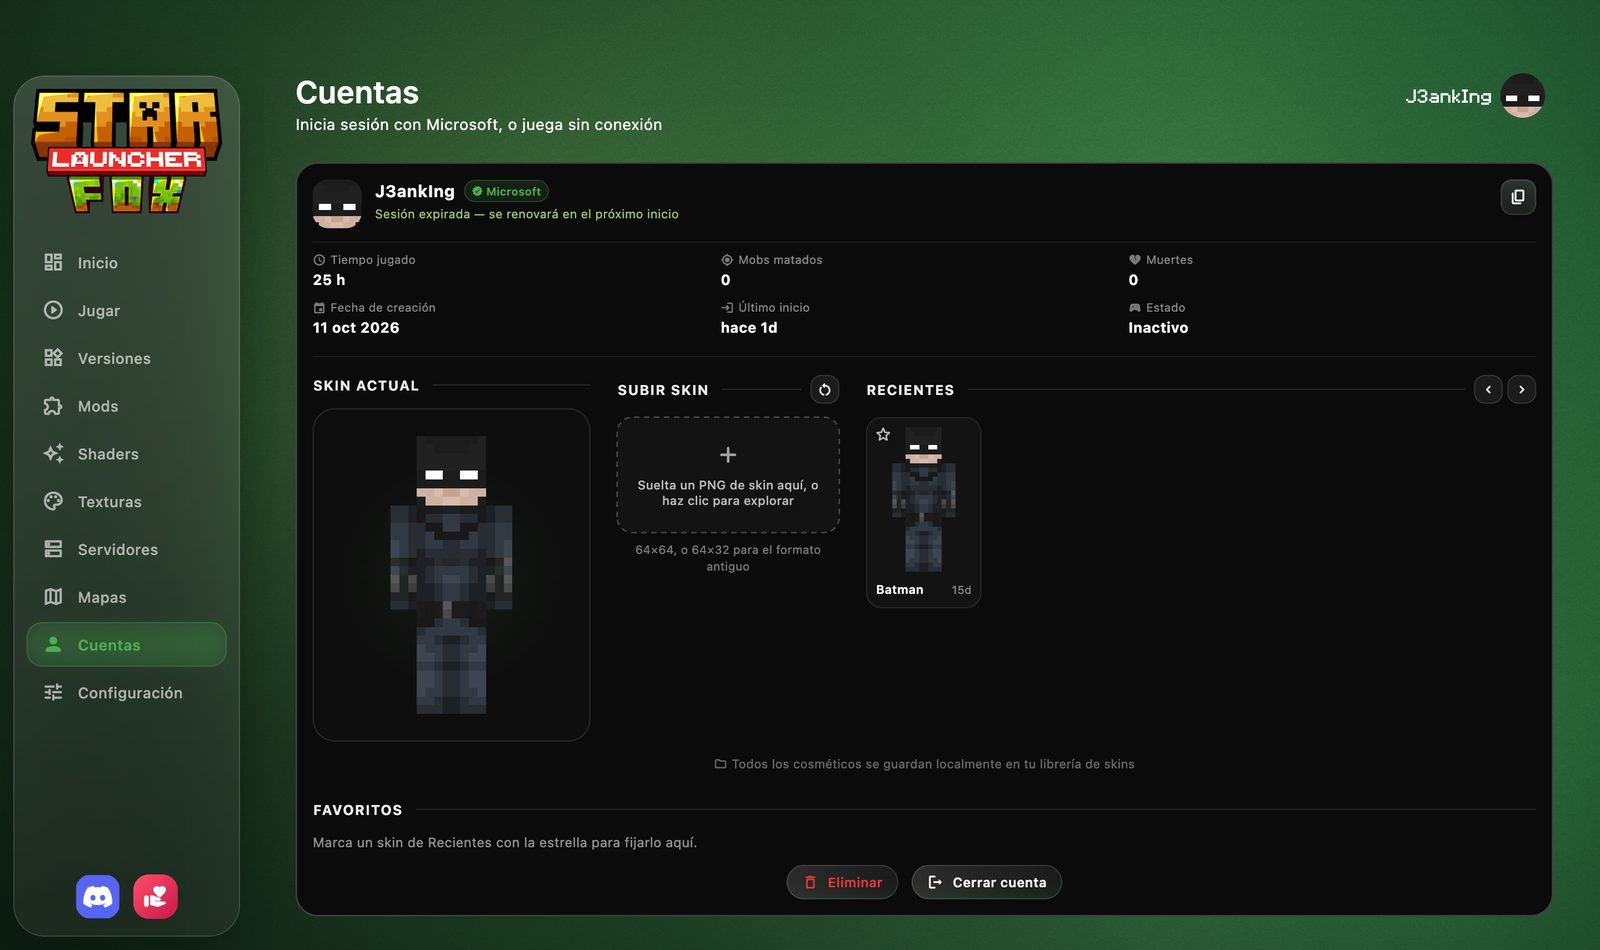The width and height of the screenshot is (1600, 950).
Task: Open the Mapas section
Action: [127, 598]
